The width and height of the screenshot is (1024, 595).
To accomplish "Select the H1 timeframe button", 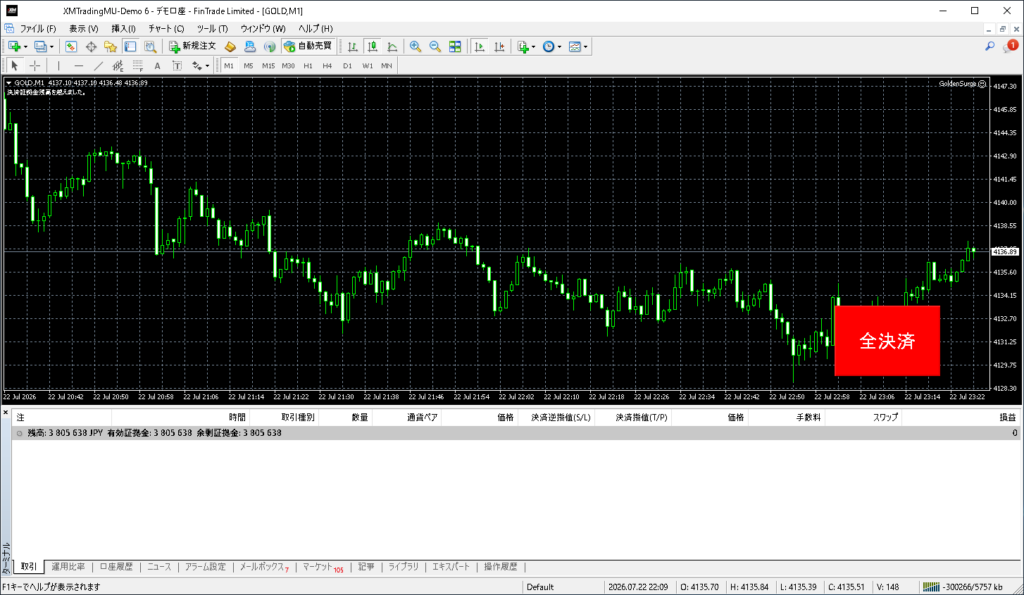I will pos(308,65).
